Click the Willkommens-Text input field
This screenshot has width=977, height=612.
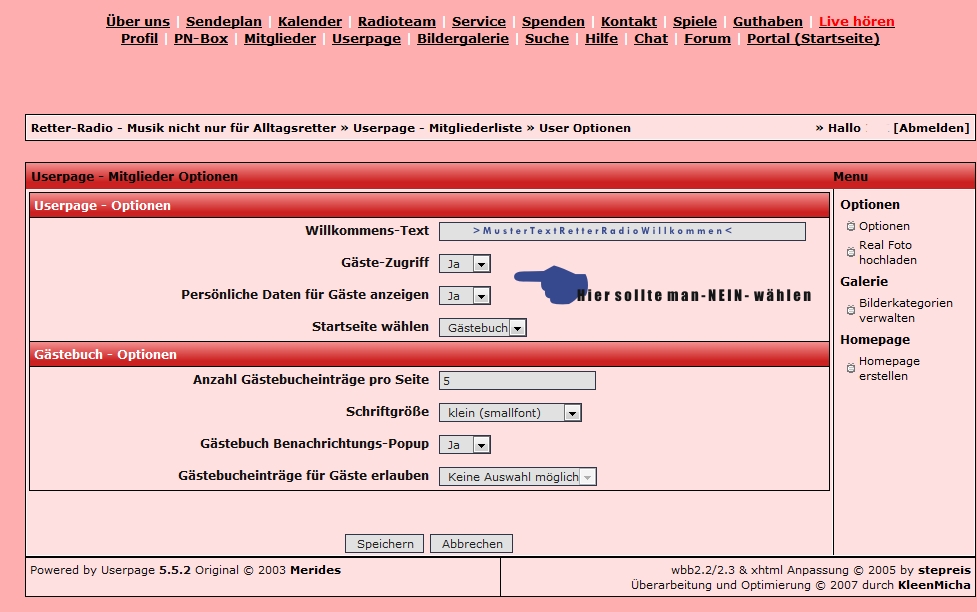click(x=621, y=231)
